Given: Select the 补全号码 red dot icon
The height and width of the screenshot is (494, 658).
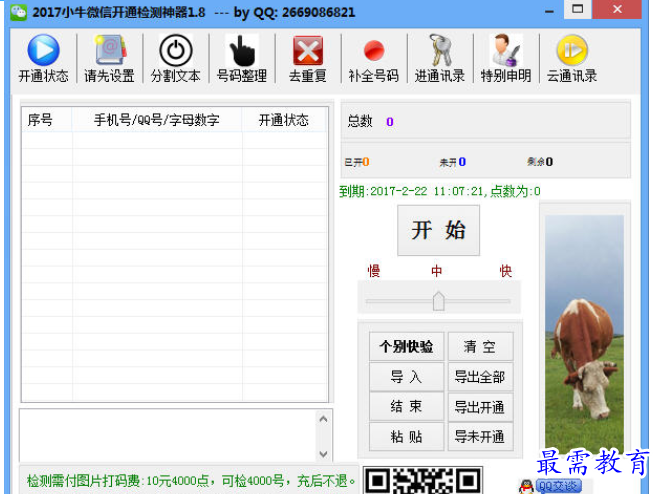Looking at the screenshot, I should (x=373, y=50).
